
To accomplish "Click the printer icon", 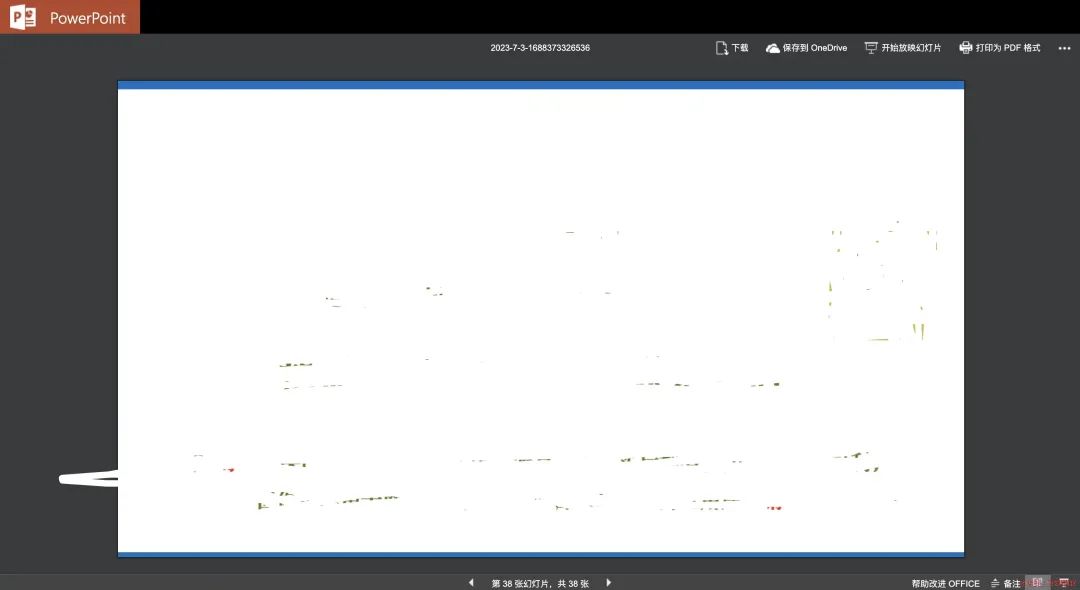I will [x=966, y=48].
